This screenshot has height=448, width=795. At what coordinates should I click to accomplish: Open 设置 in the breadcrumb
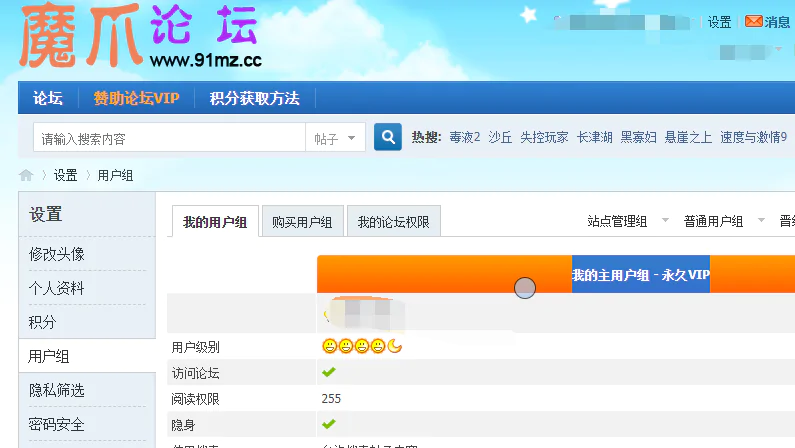point(65,175)
